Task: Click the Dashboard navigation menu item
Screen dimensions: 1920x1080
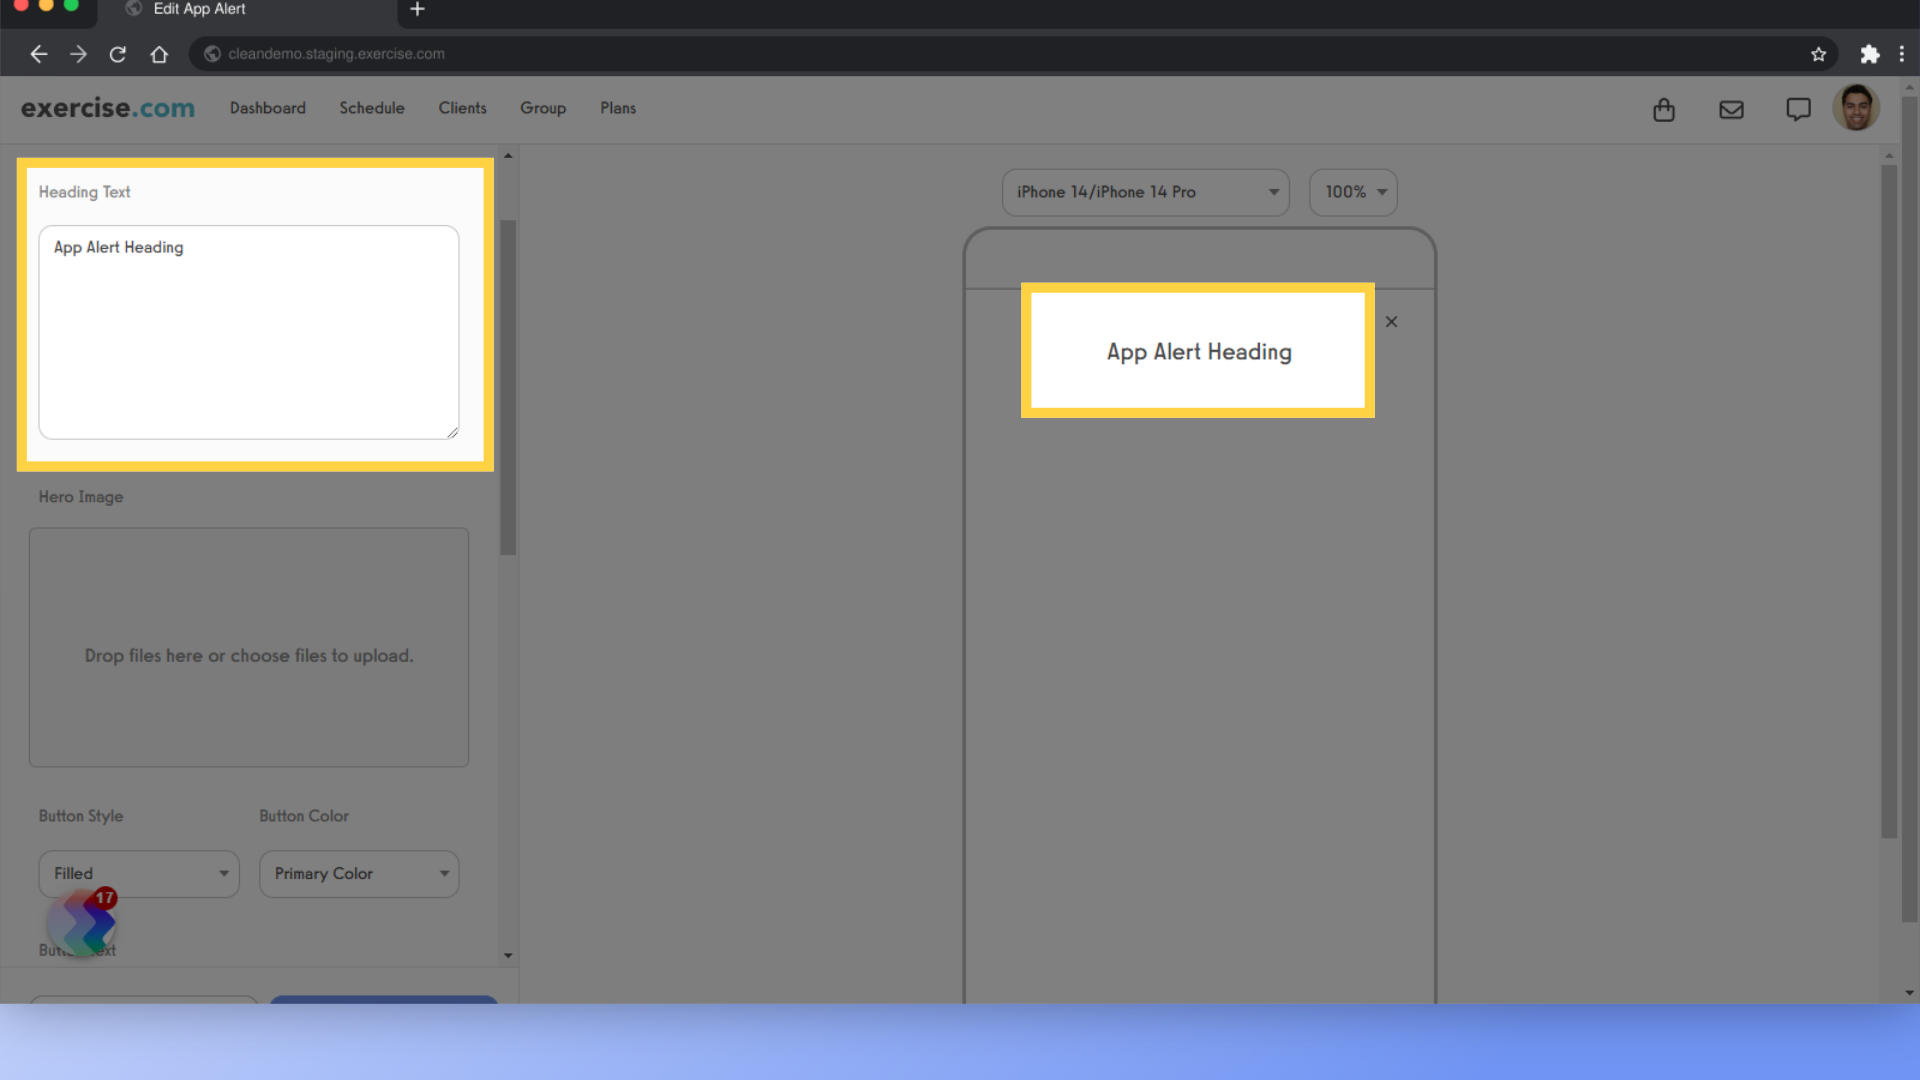Action: tap(266, 108)
